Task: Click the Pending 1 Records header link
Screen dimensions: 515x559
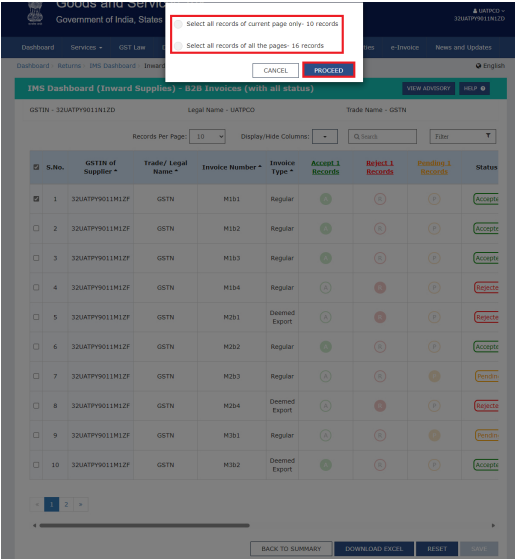Action: point(434,167)
